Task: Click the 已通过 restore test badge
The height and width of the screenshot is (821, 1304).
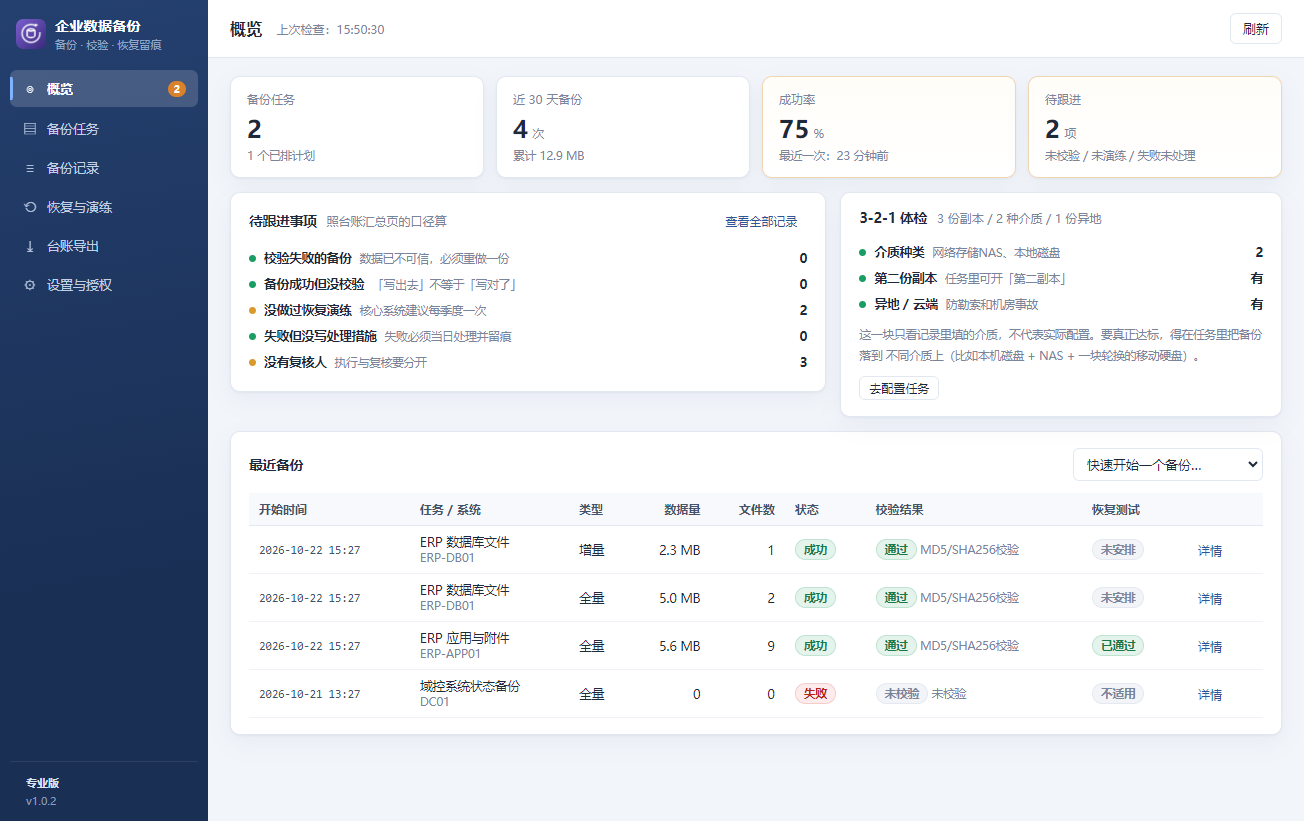Action: point(1118,646)
